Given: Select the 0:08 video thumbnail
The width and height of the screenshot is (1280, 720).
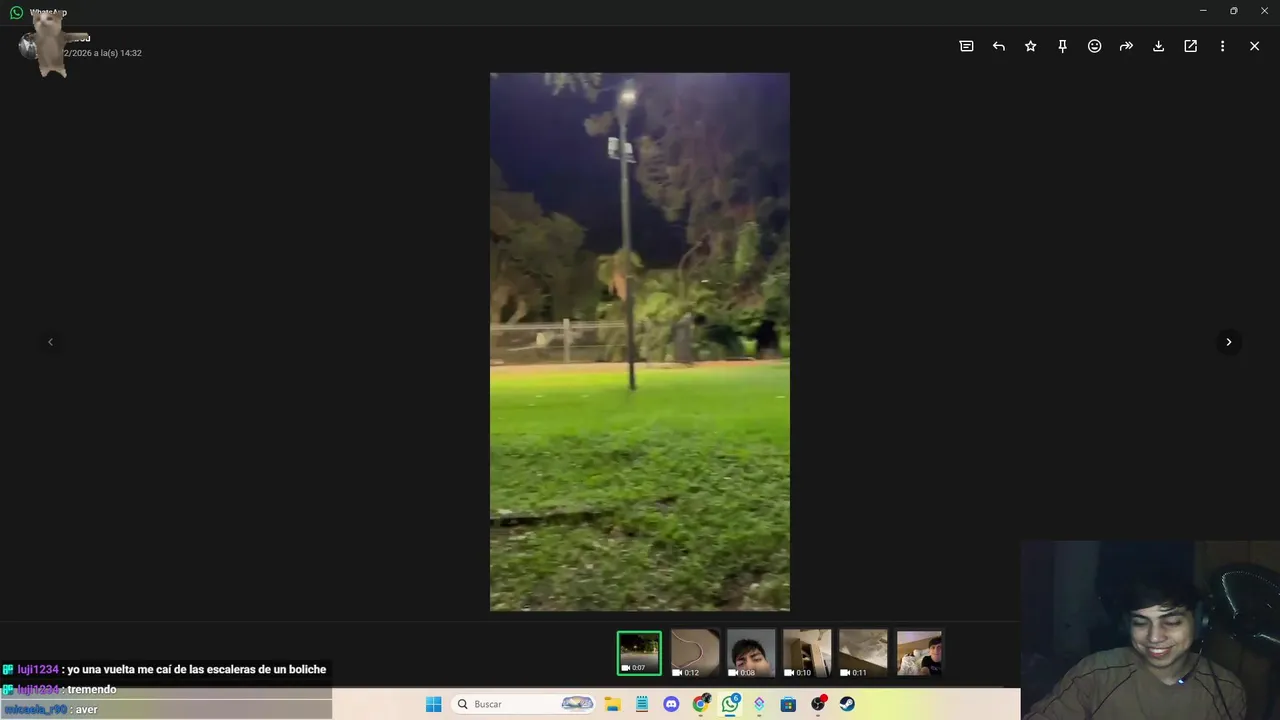Looking at the screenshot, I should point(751,653).
